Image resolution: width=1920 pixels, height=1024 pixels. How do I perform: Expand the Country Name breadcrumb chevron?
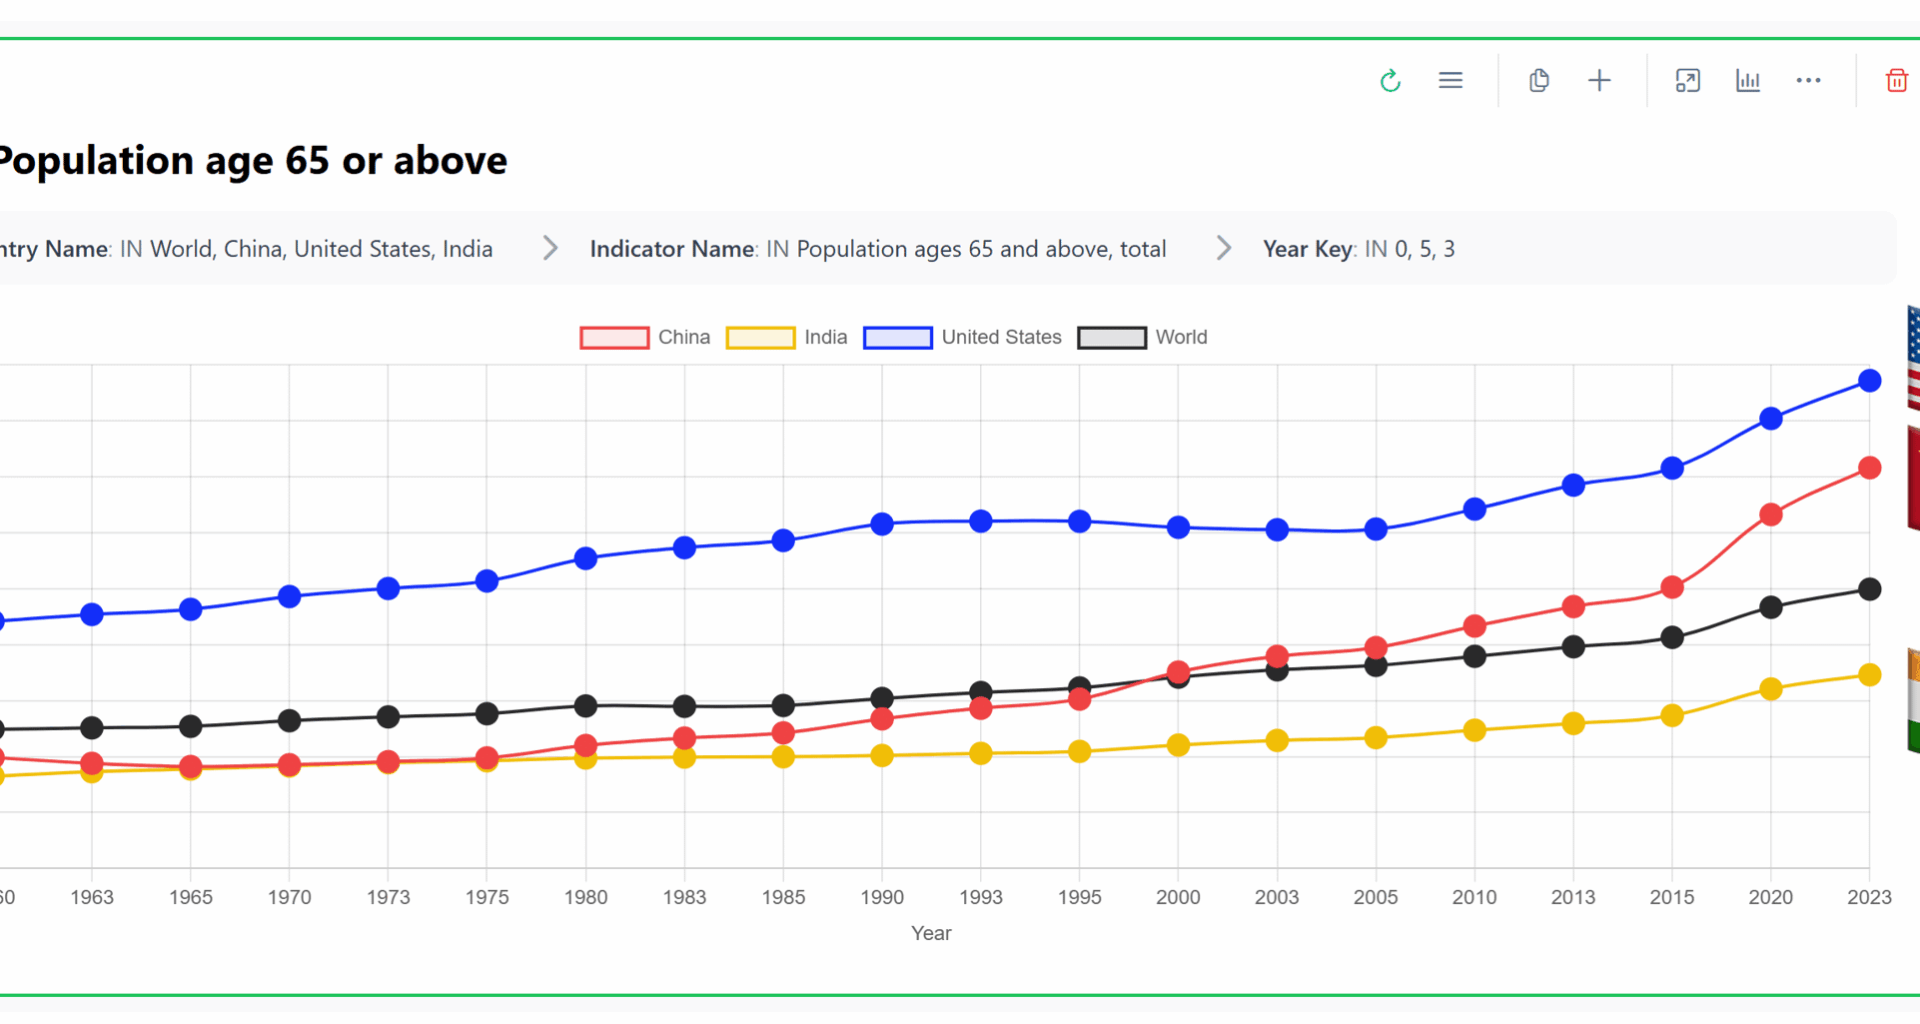point(549,248)
